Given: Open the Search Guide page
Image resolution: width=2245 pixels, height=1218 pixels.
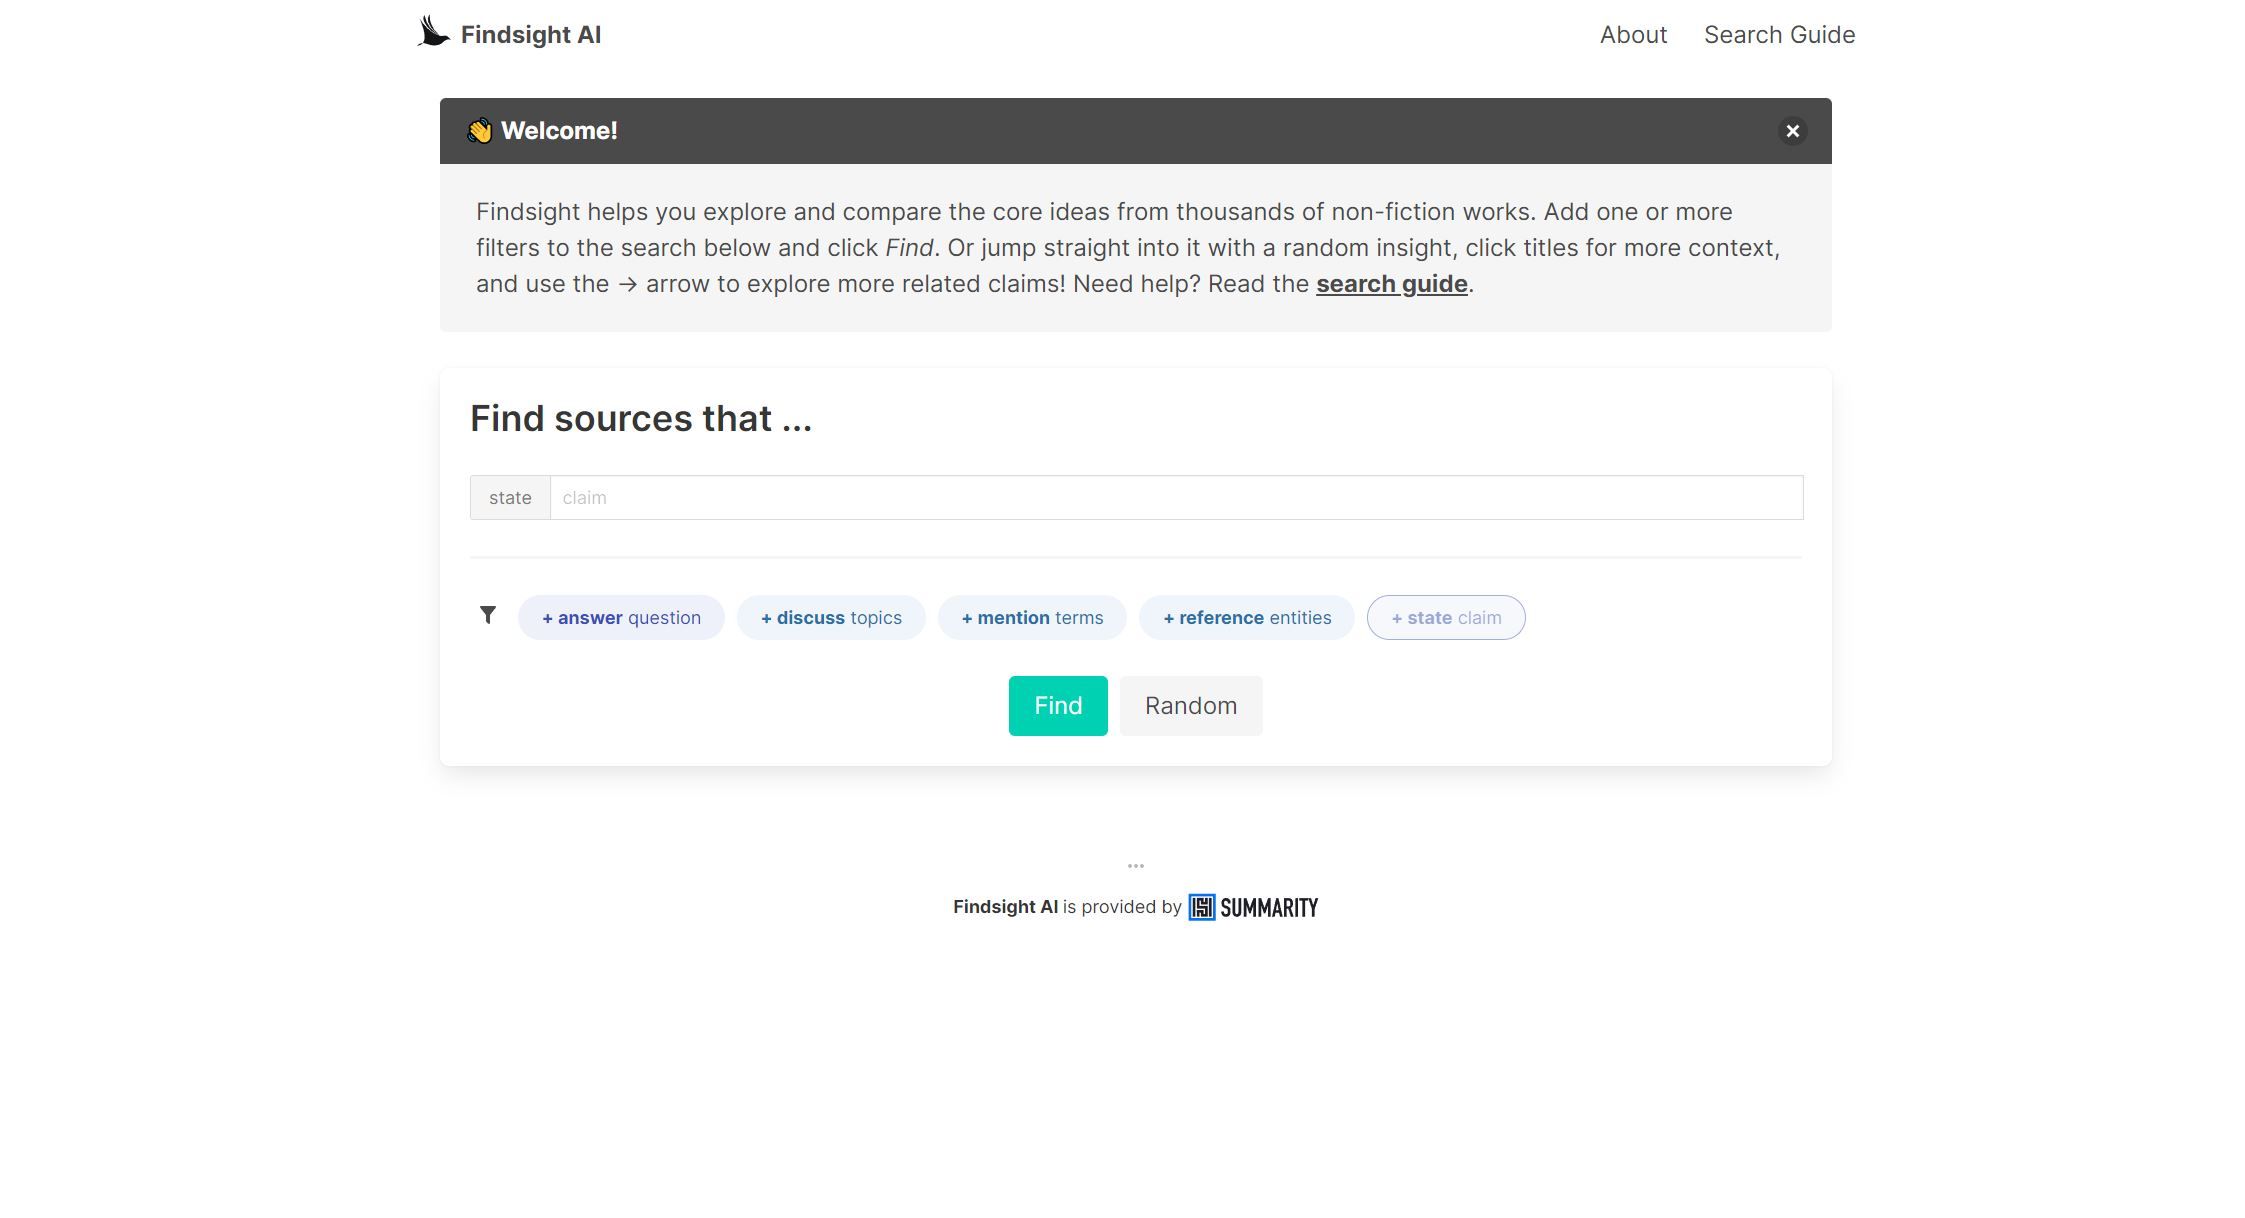Looking at the screenshot, I should [x=1778, y=34].
